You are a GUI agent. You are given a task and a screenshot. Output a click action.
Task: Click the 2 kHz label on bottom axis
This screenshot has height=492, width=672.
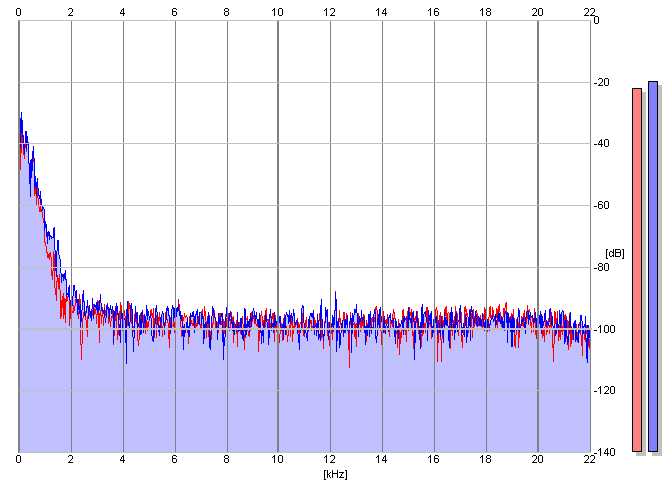(x=70, y=459)
